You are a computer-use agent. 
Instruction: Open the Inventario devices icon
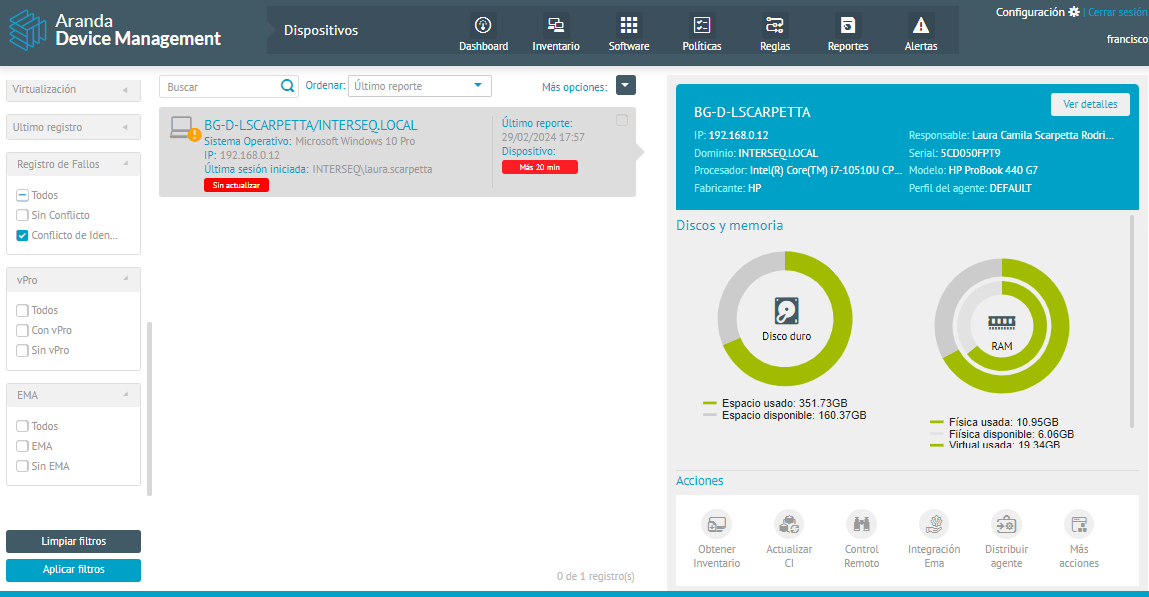555,25
